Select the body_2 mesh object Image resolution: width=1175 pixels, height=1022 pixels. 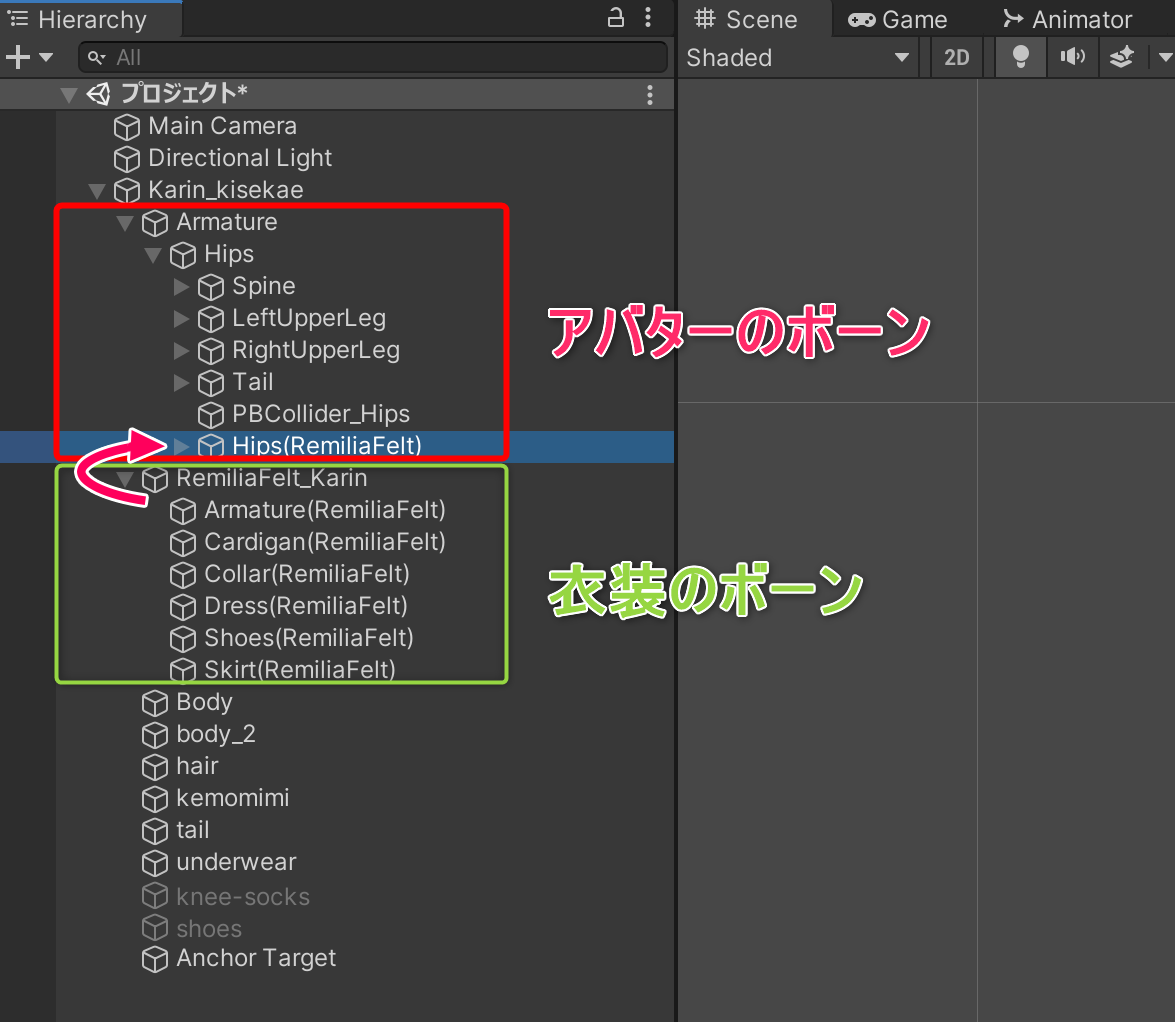pos(216,734)
